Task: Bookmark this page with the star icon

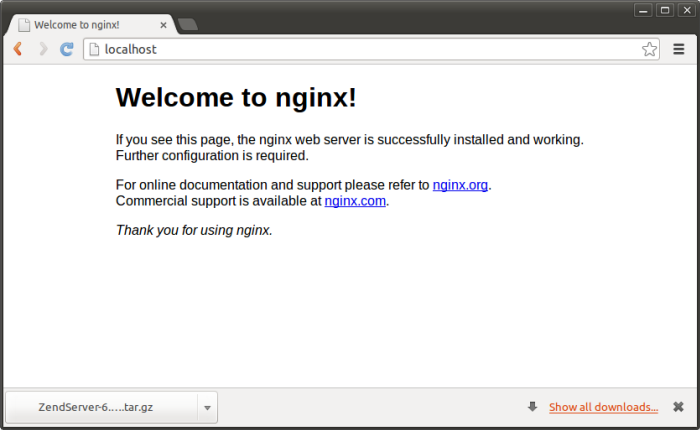Action: (x=649, y=49)
